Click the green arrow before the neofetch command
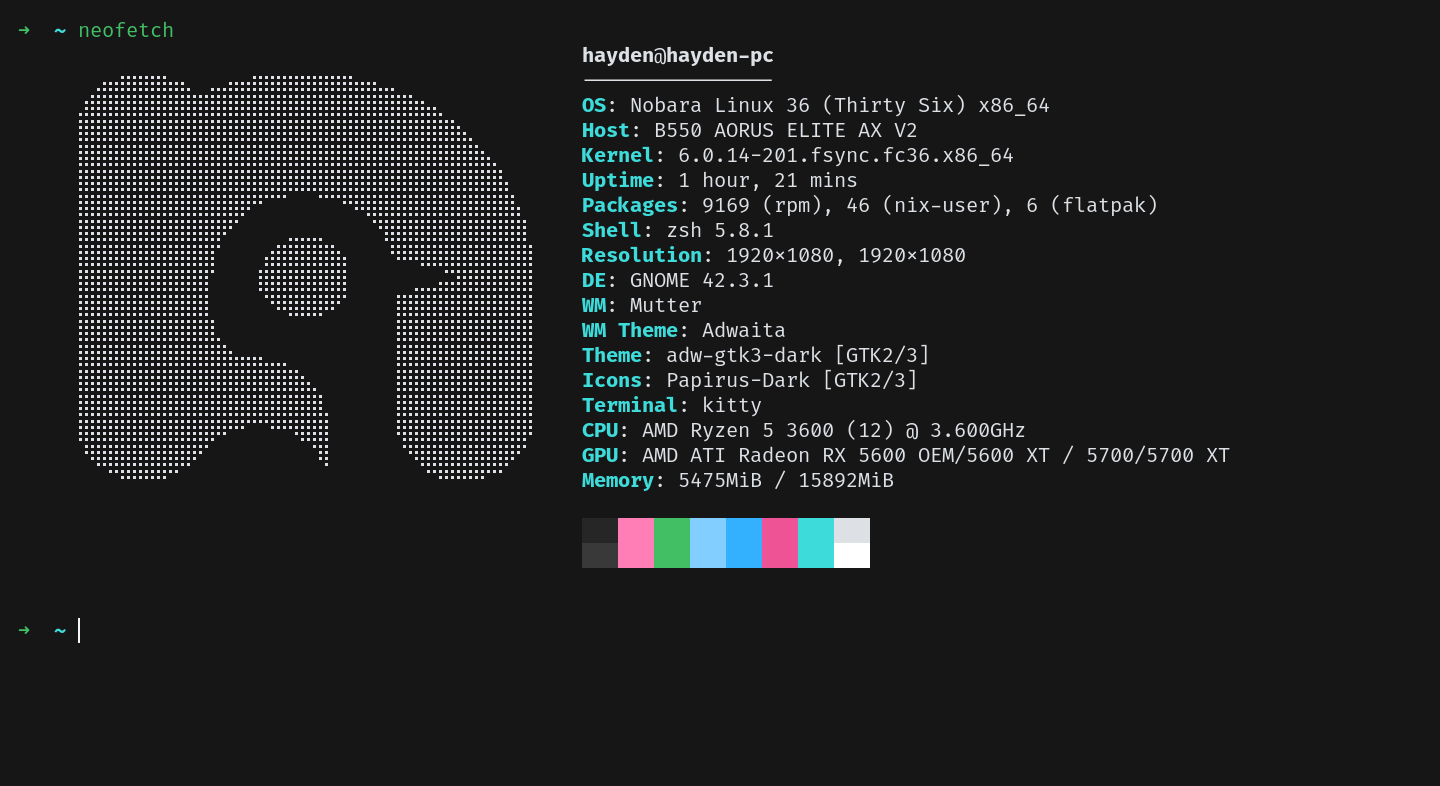The width and height of the screenshot is (1440, 786). click(24, 30)
